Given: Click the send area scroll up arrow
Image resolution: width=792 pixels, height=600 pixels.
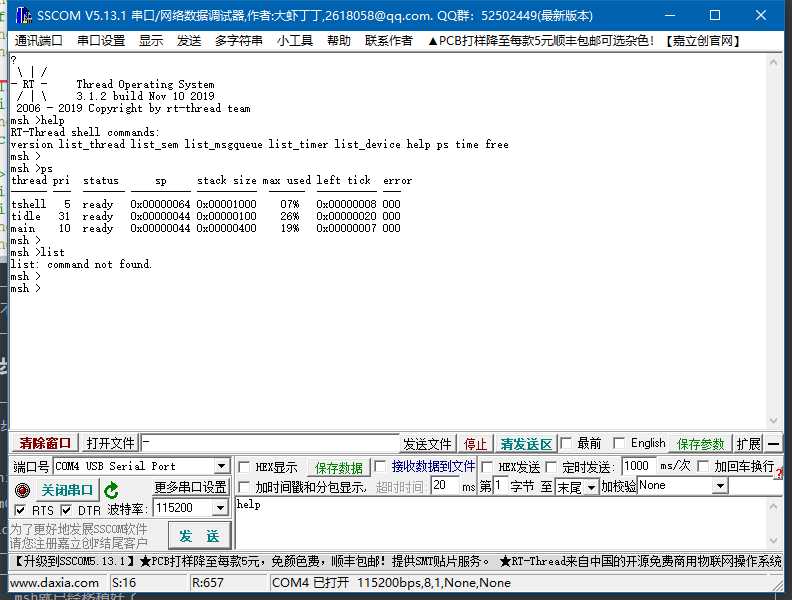Looking at the screenshot, I should [773, 506].
